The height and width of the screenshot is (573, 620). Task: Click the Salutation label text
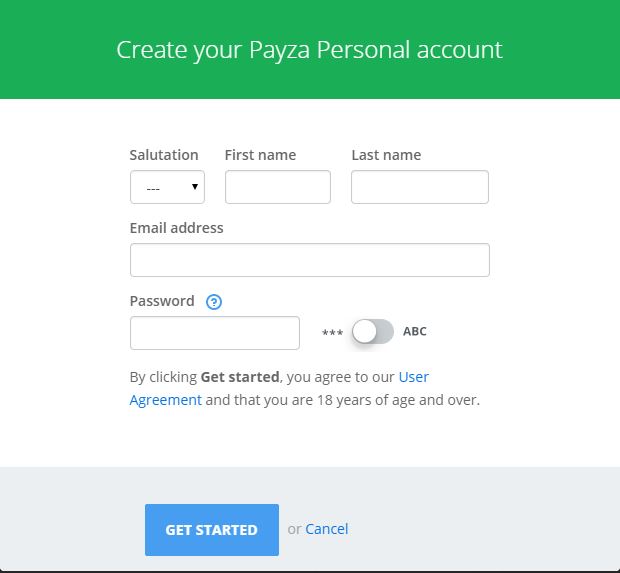pos(164,155)
